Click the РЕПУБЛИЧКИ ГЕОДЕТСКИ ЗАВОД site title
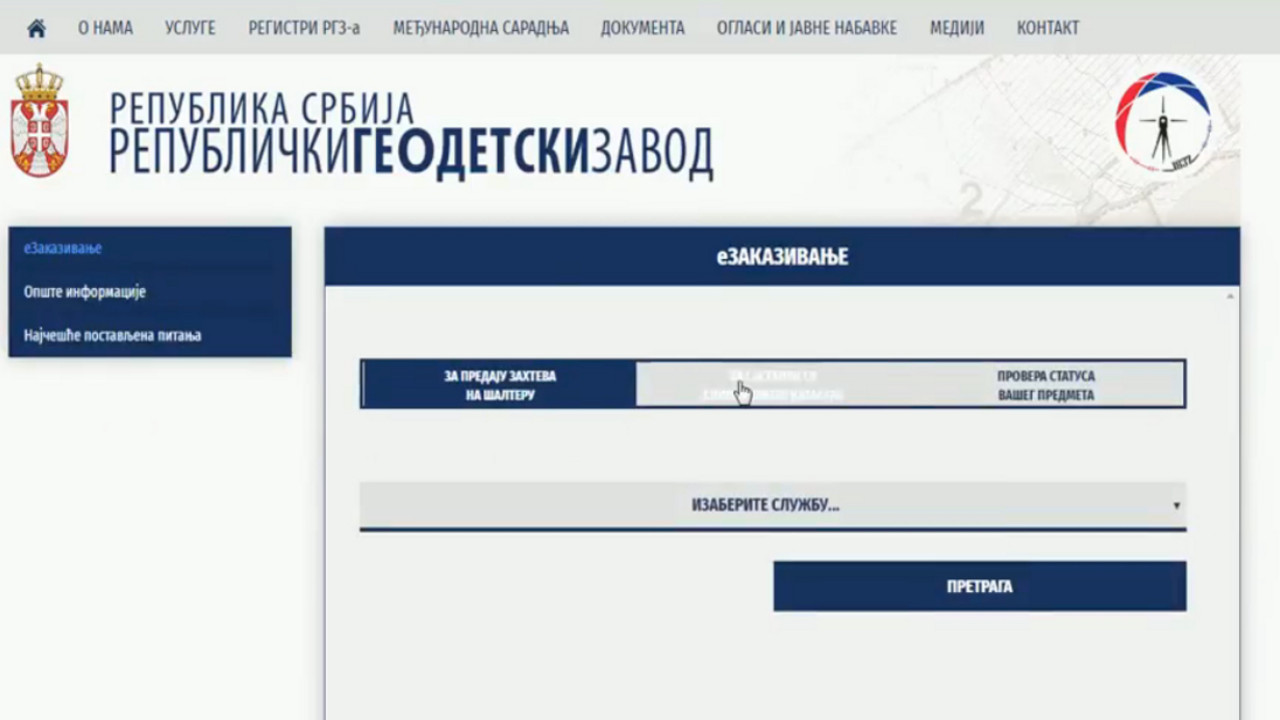The height and width of the screenshot is (720, 1280). tap(411, 152)
